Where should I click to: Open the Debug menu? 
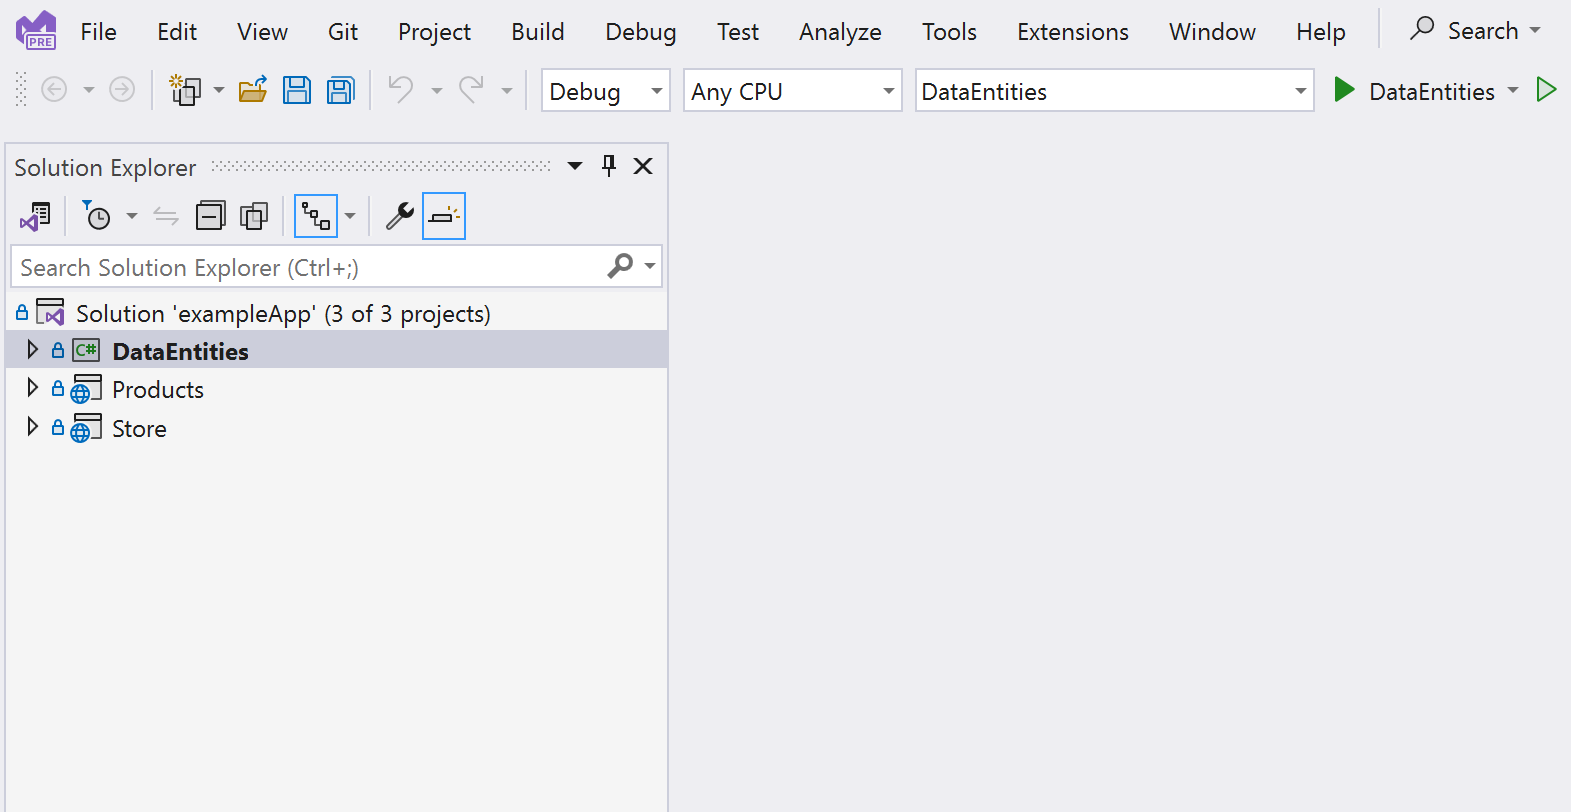[641, 32]
